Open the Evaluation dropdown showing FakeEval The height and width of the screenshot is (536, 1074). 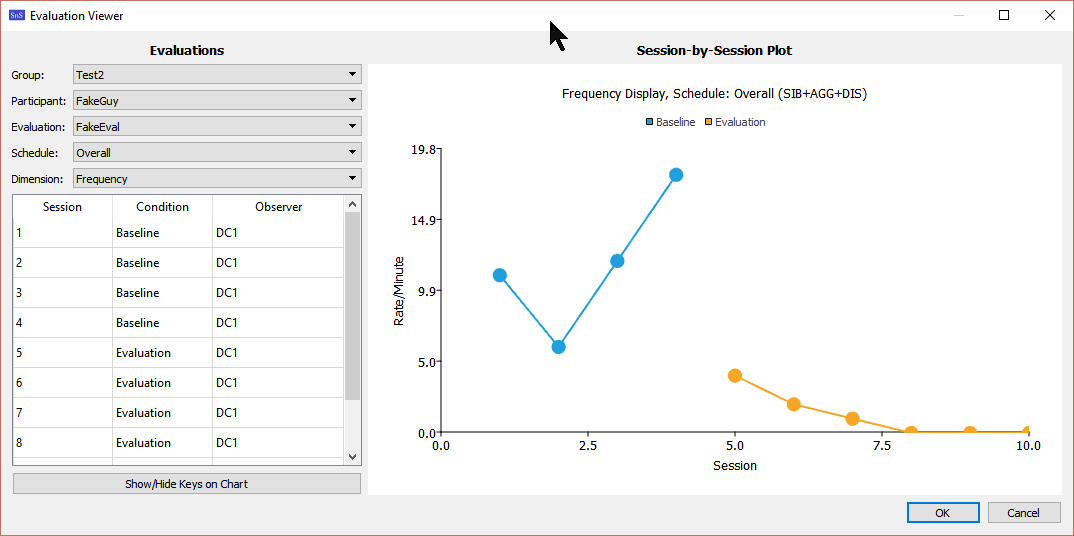coord(217,127)
